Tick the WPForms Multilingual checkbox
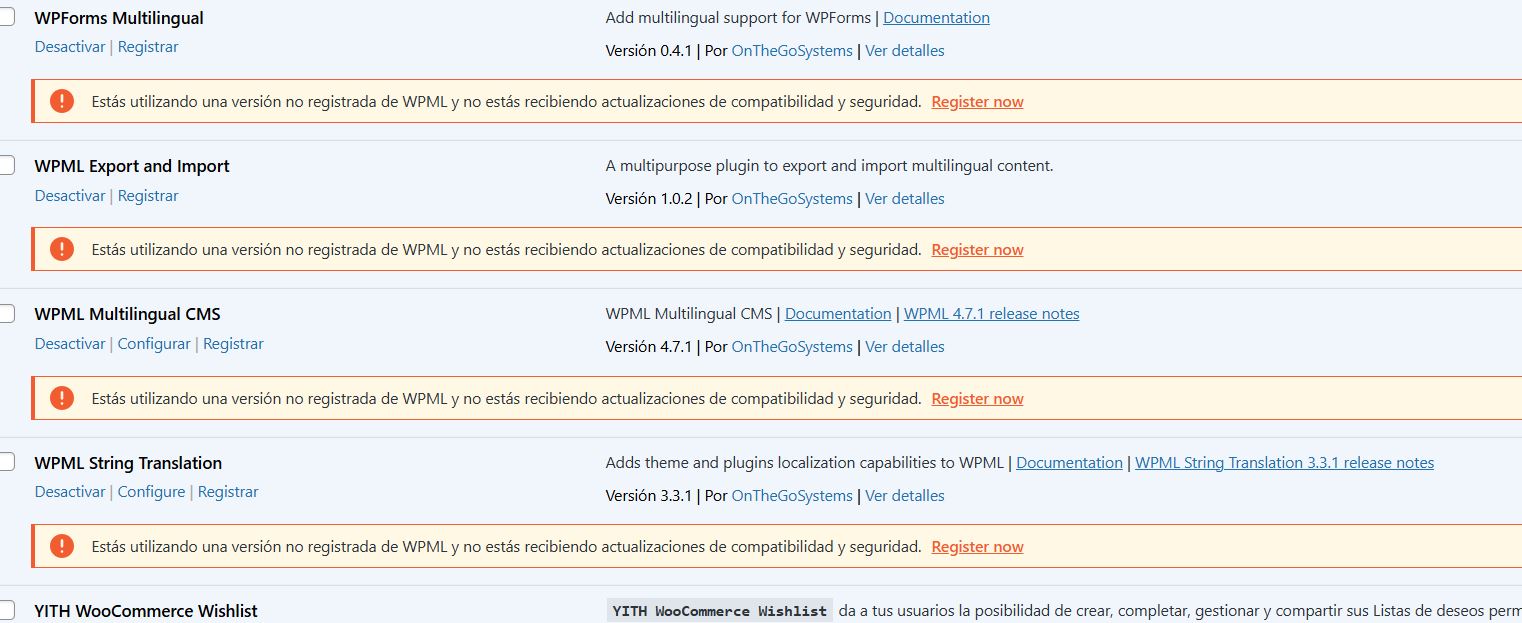 coord(6,17)
